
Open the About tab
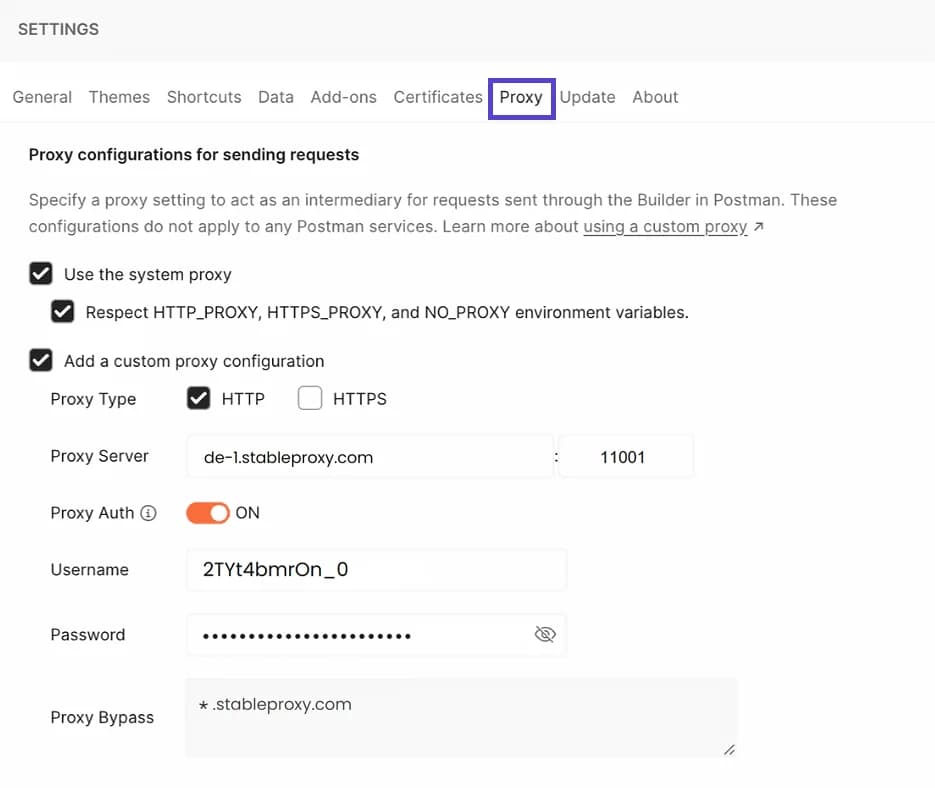(655, 97)
